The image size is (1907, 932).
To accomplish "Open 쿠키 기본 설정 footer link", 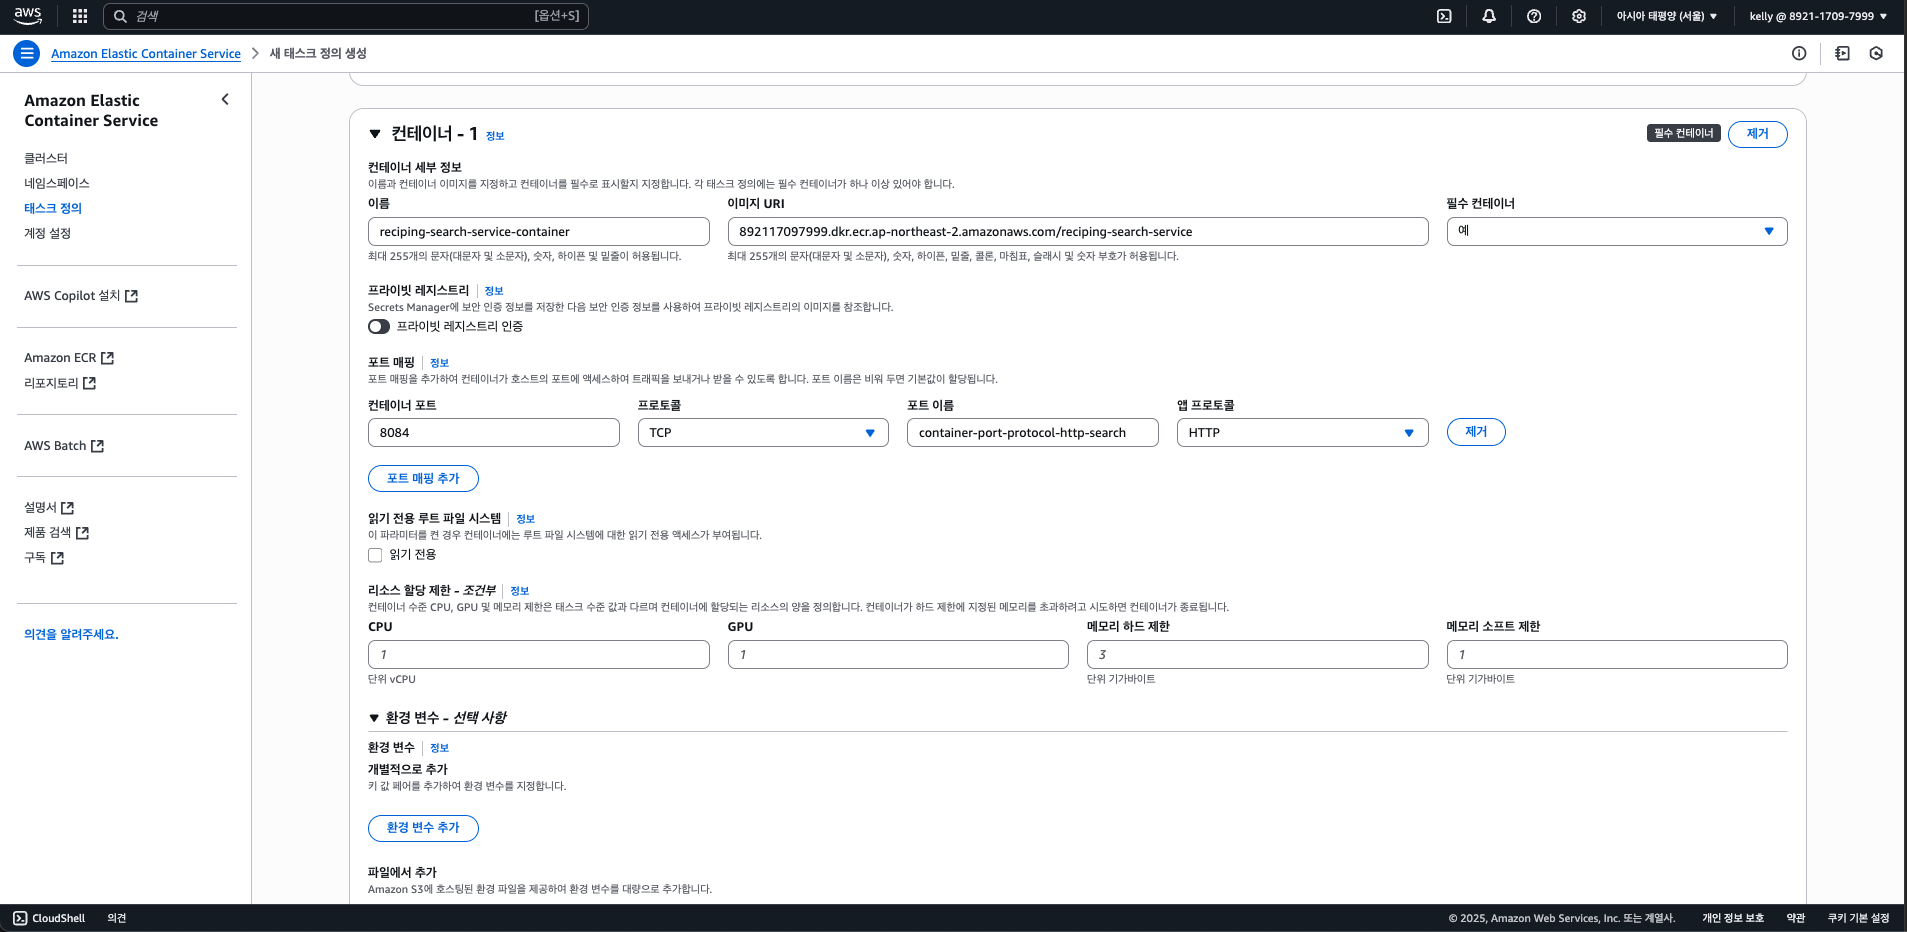I will (x=1859, y=918).
